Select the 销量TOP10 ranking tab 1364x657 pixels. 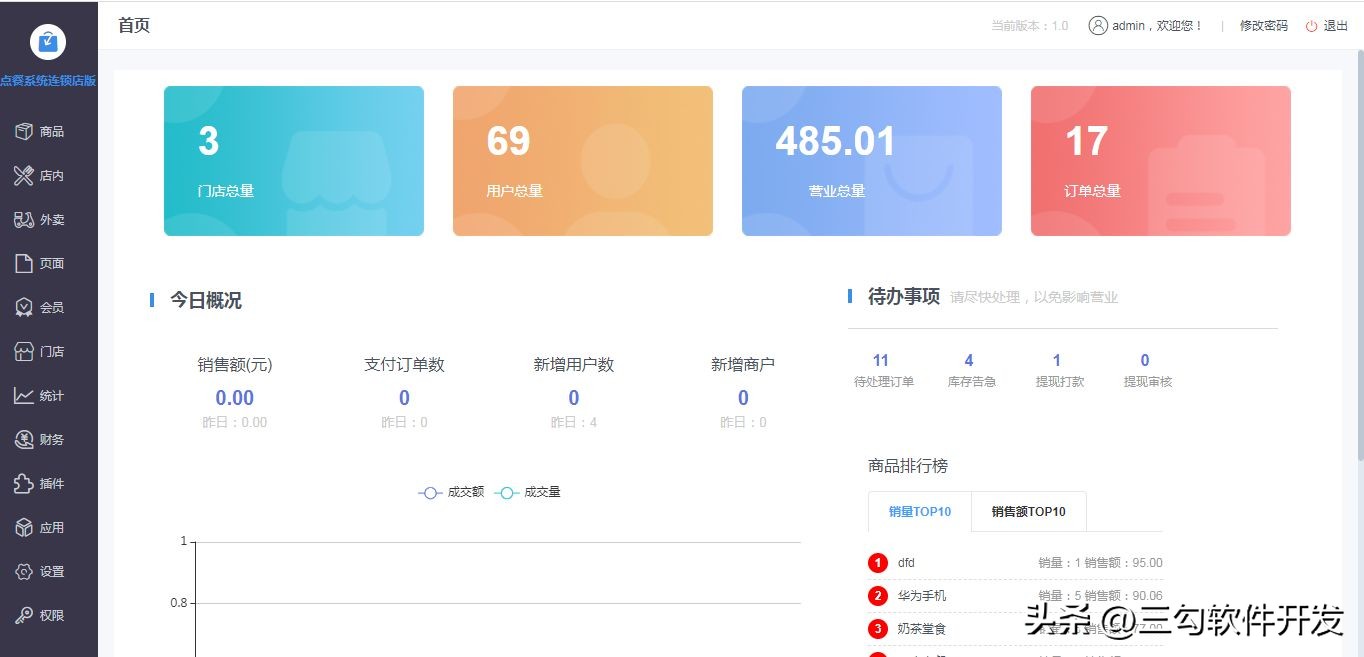click(919, 511)
